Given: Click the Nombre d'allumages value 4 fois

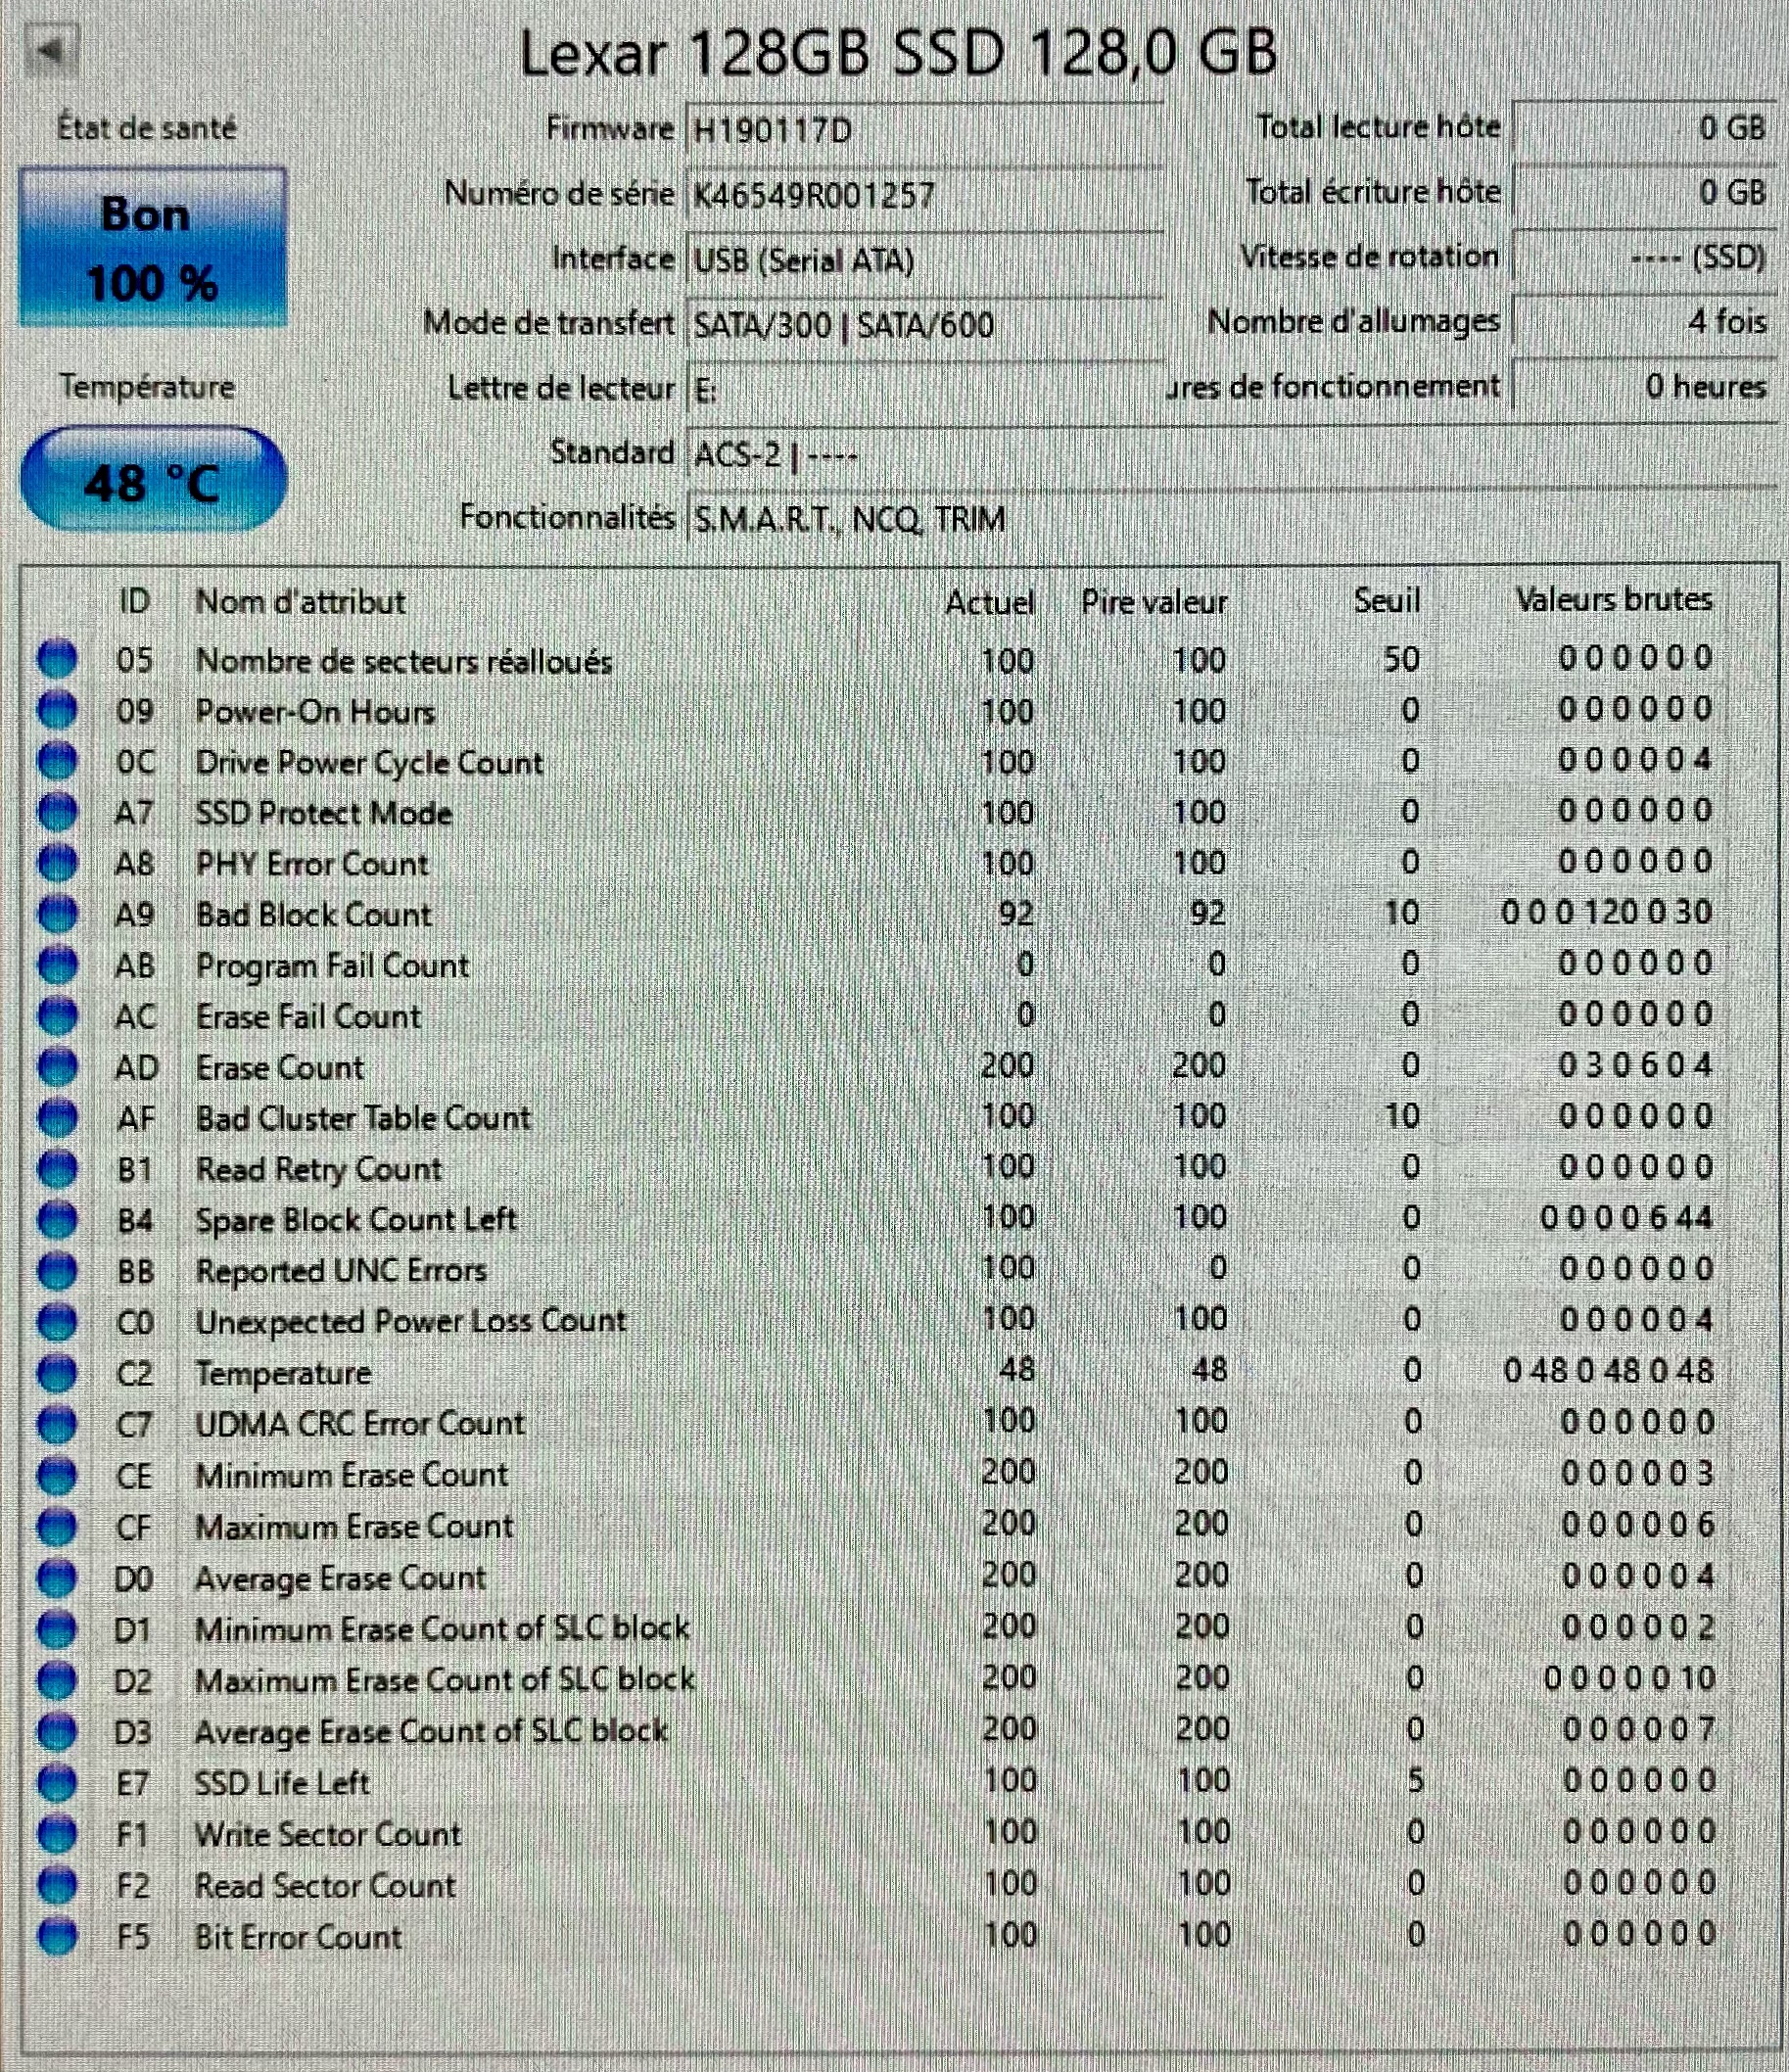Looking at the screenshot, I should [x=1646, y=322].
